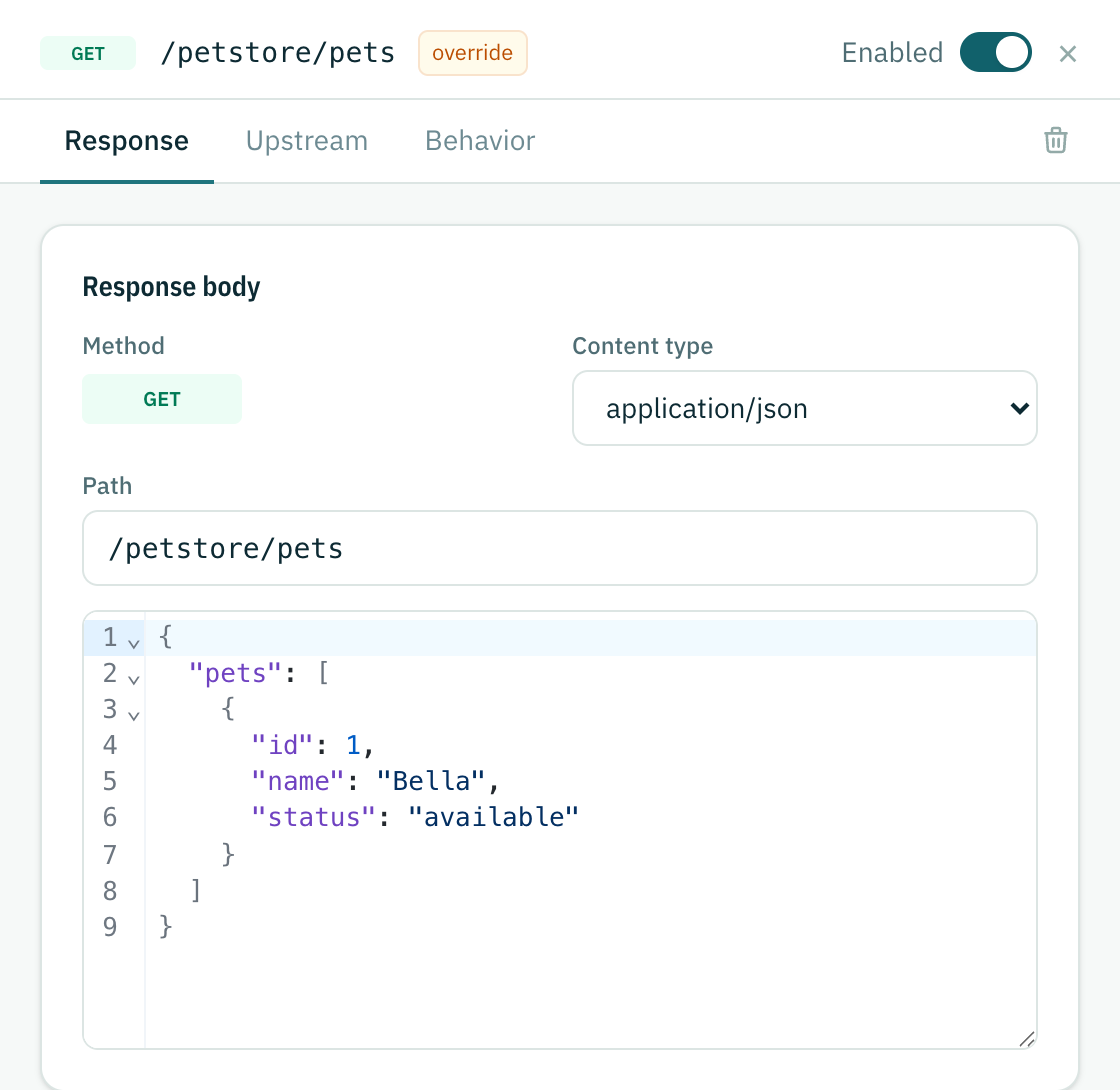Click the Content type label
1120x1090 pixels.
tap(642, 346)
